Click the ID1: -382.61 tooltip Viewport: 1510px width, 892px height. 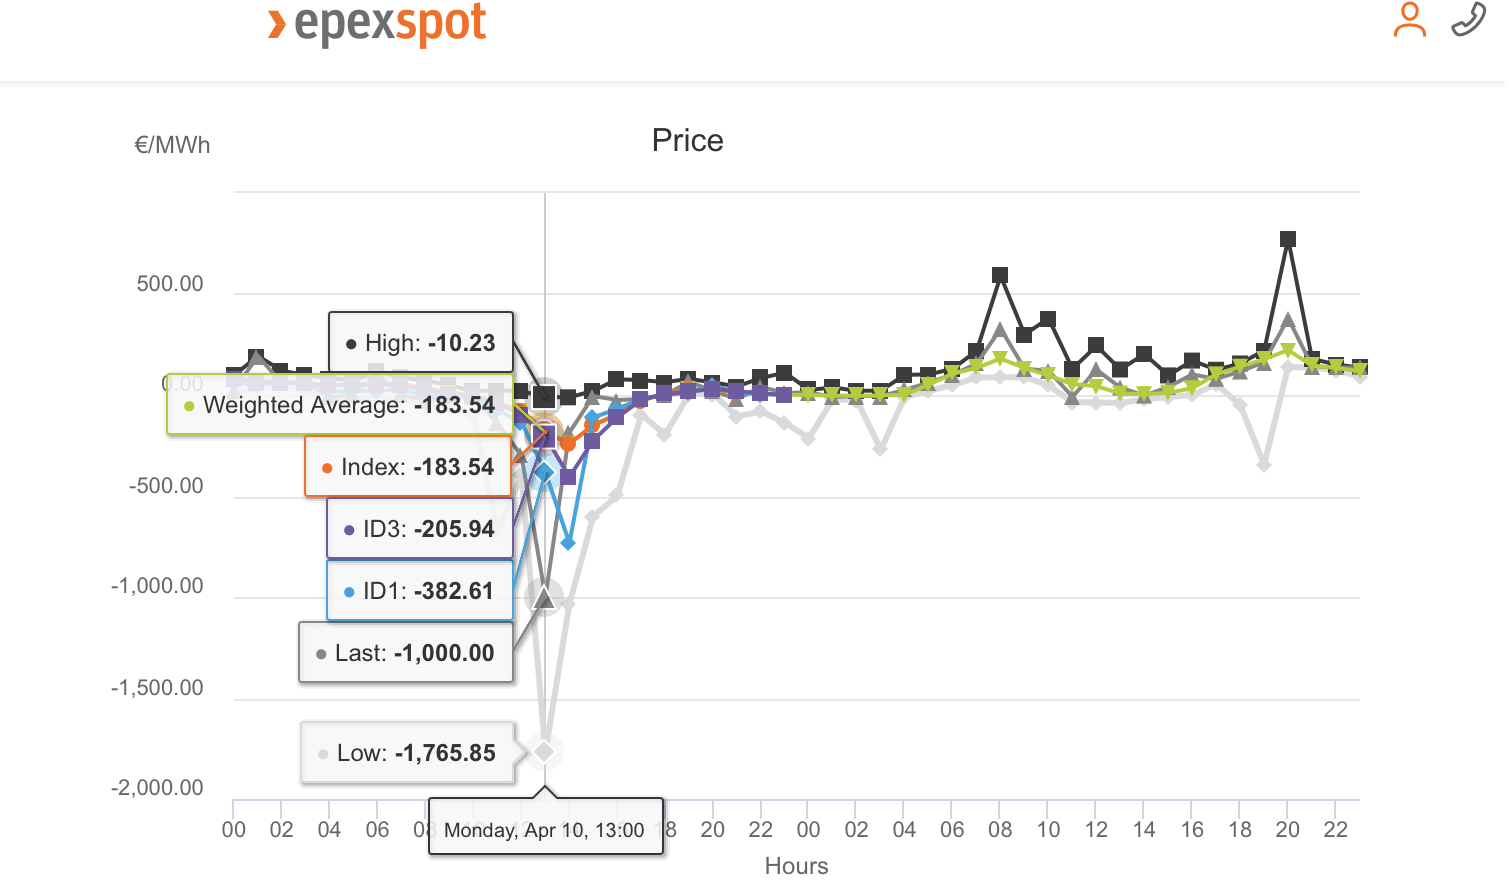420,591
